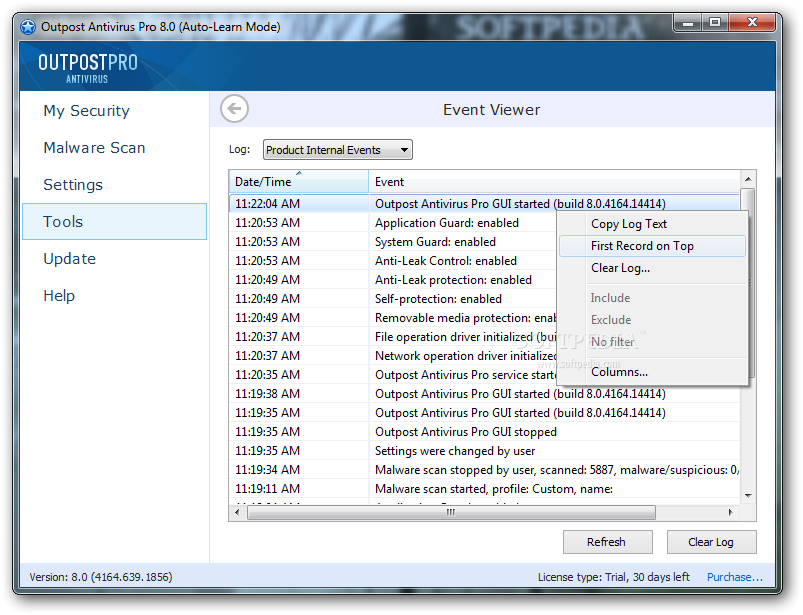Screen dimensions: 803x615
Task: Open the Log dropdown Product Internal Events
Action: coord(337,150)
